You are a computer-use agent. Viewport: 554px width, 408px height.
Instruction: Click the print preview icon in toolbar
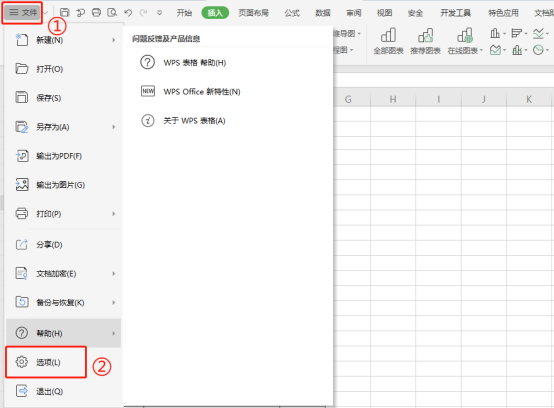(x=112, y=13)
